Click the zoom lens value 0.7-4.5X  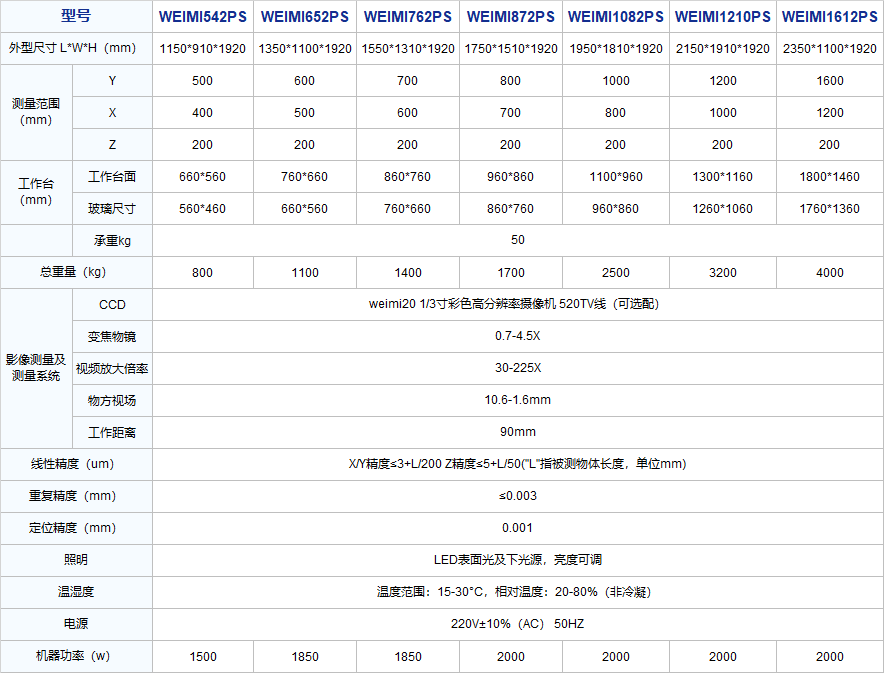point(518,336)
